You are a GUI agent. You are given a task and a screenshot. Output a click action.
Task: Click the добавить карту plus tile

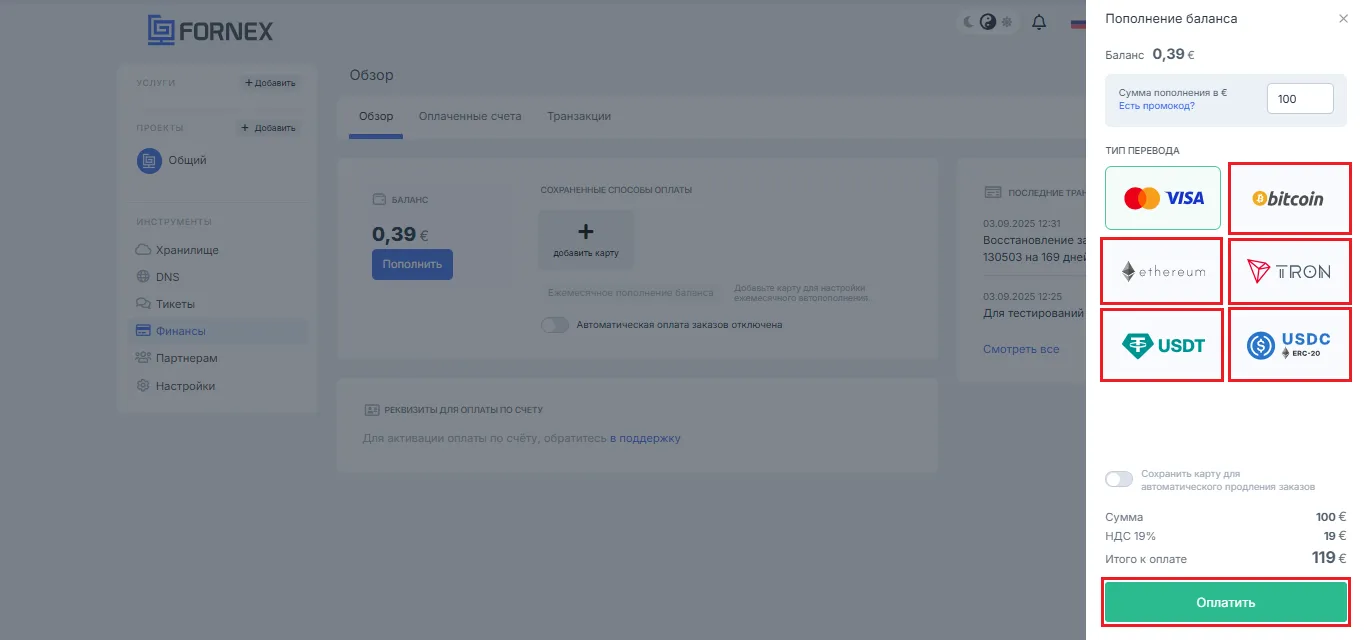click(x=586, y=240)
